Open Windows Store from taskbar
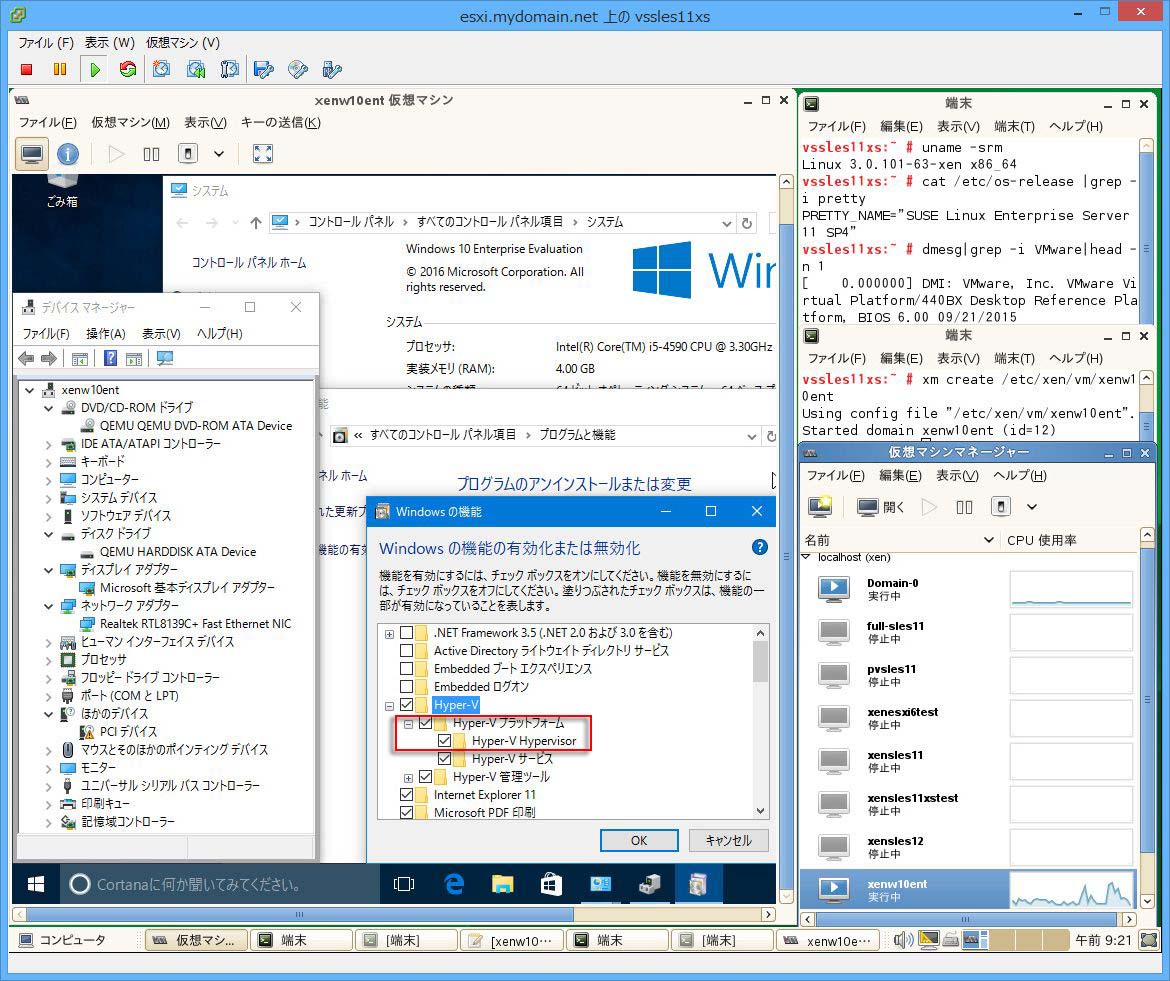This screenshot has height=981, width=1170. (551, 884)
